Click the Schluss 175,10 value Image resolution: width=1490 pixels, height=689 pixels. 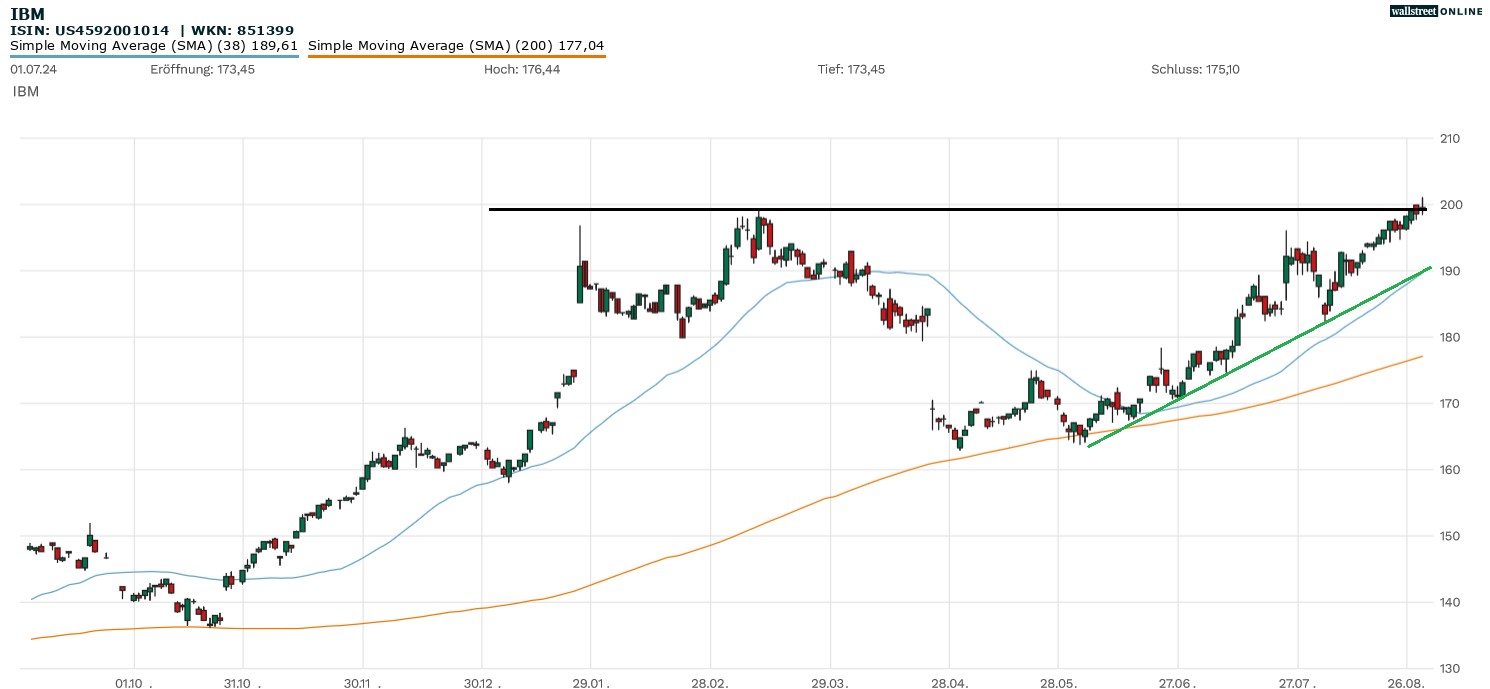[x=1195, y=70]
